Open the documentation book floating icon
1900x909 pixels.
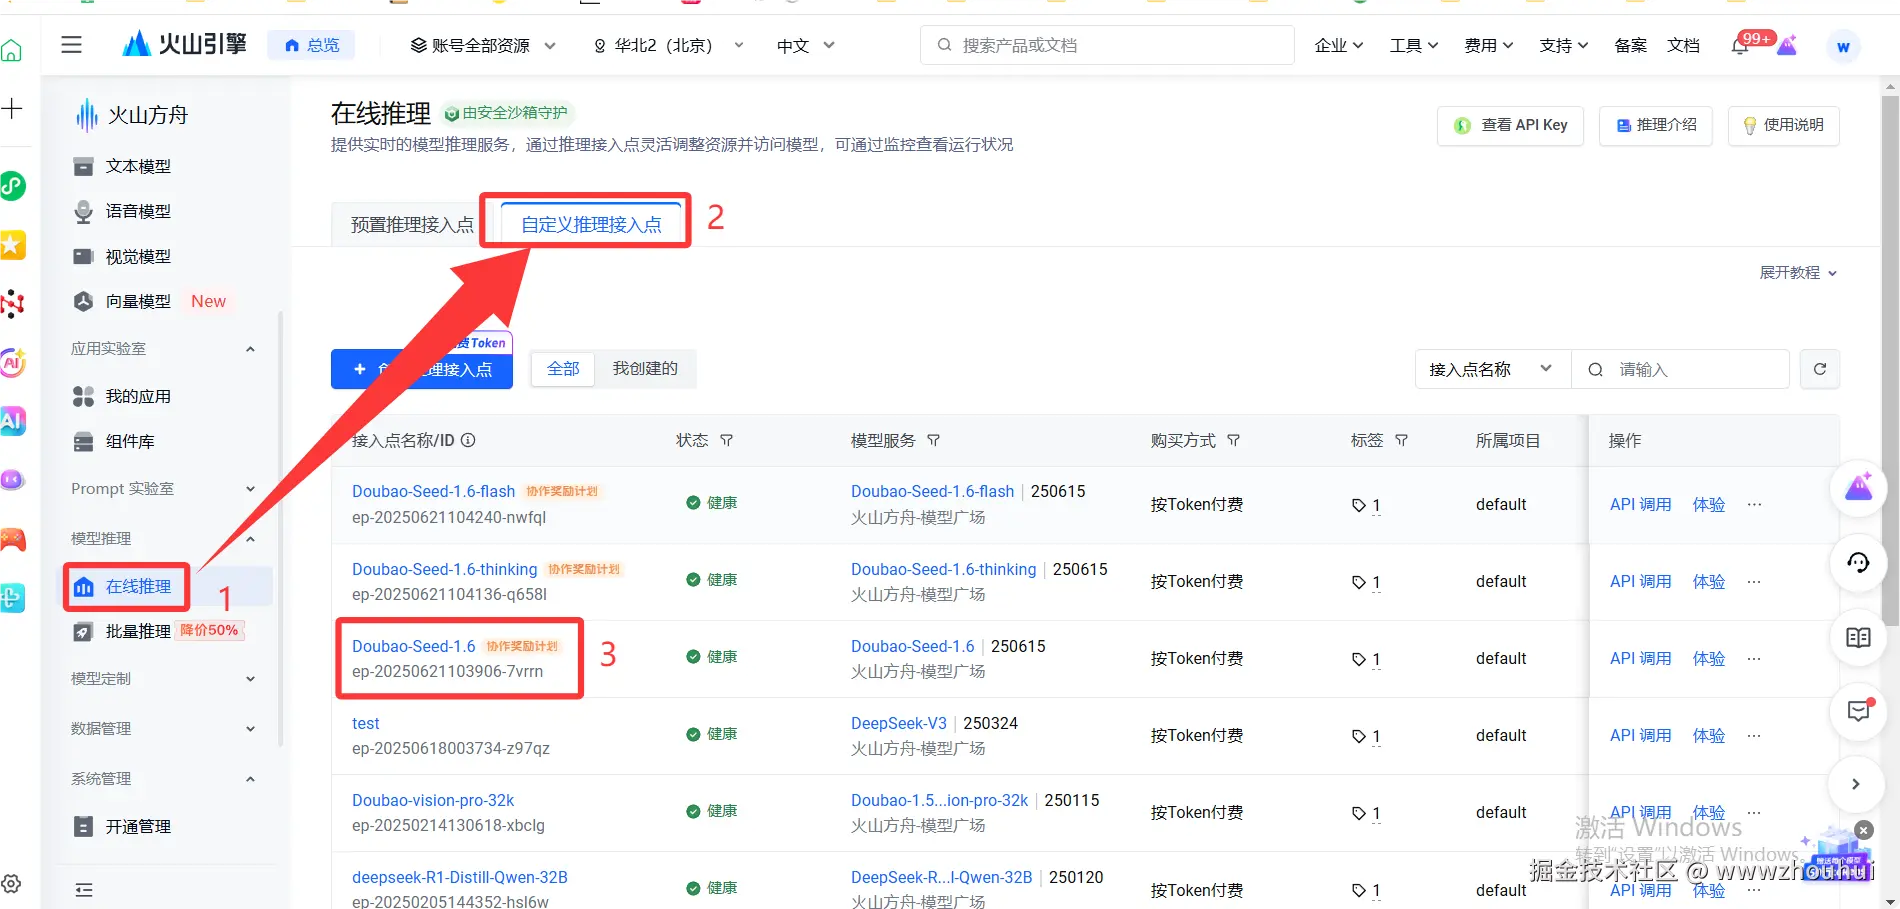click(1858, 637)
